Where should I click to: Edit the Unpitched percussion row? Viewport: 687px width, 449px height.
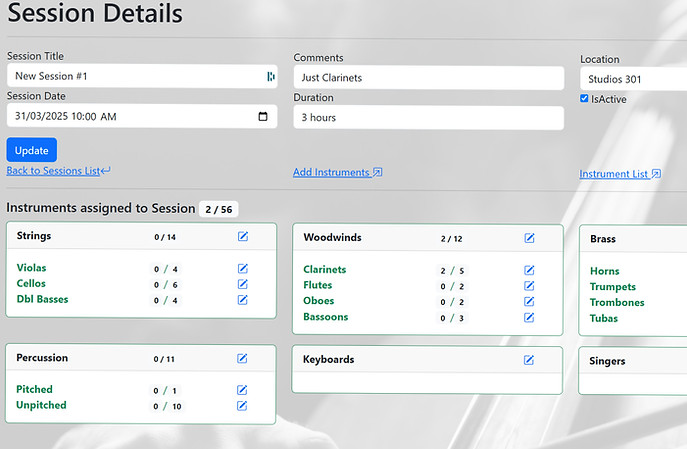coord(242,406)
